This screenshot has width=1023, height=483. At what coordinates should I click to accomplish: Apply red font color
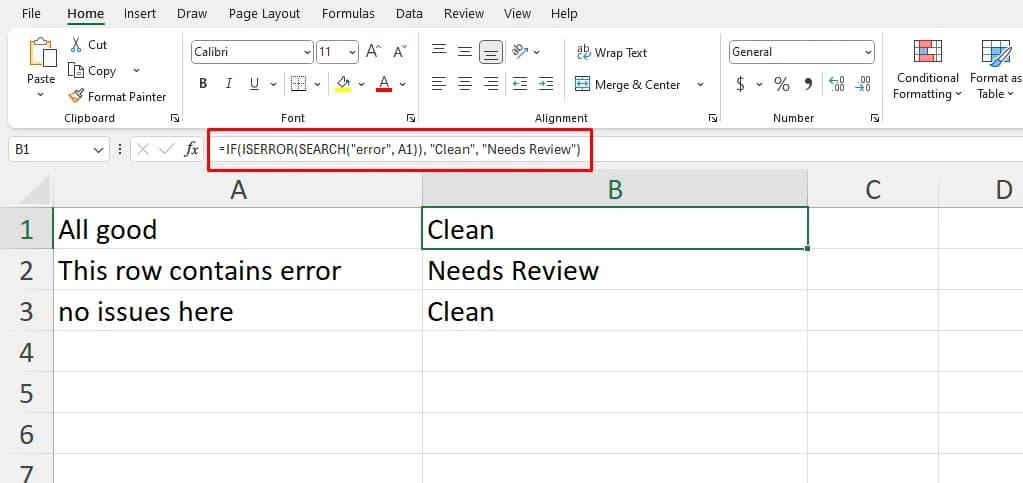coord(384,84)
